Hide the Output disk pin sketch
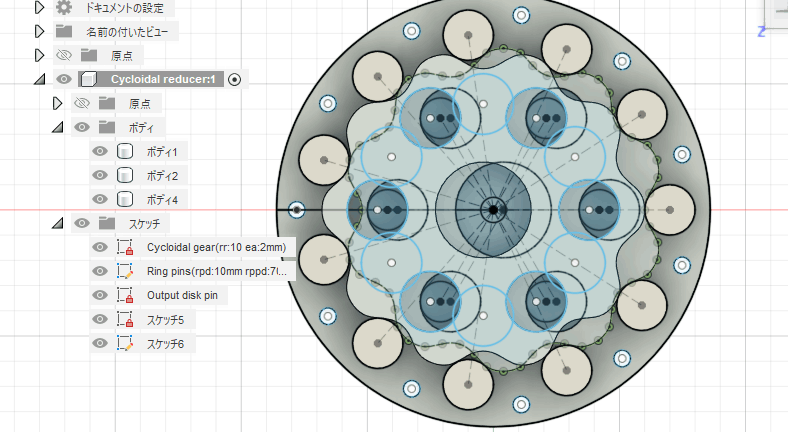This screenshot has height=432, width=788. tap(100, 295)
